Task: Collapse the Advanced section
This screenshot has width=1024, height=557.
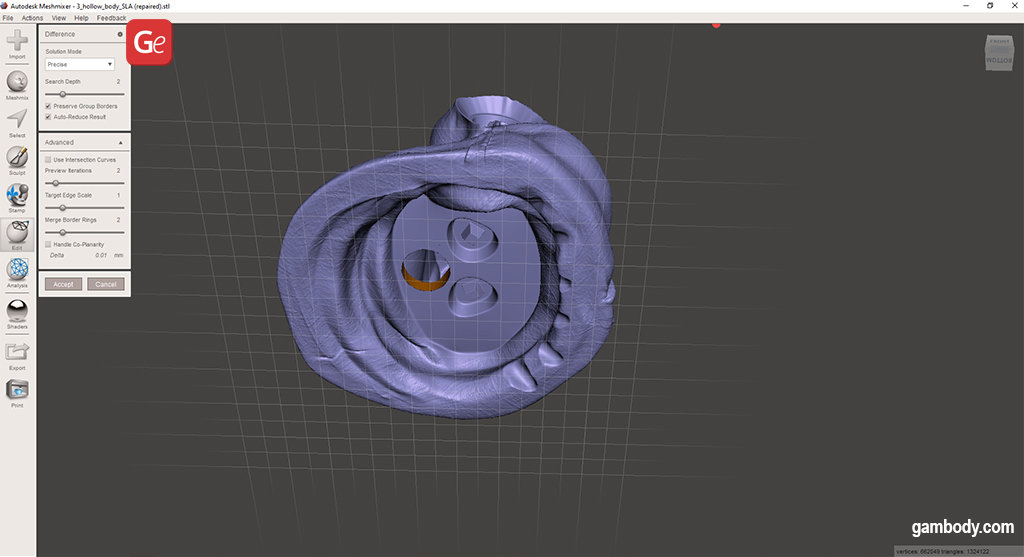Action: tap(120, 143)
